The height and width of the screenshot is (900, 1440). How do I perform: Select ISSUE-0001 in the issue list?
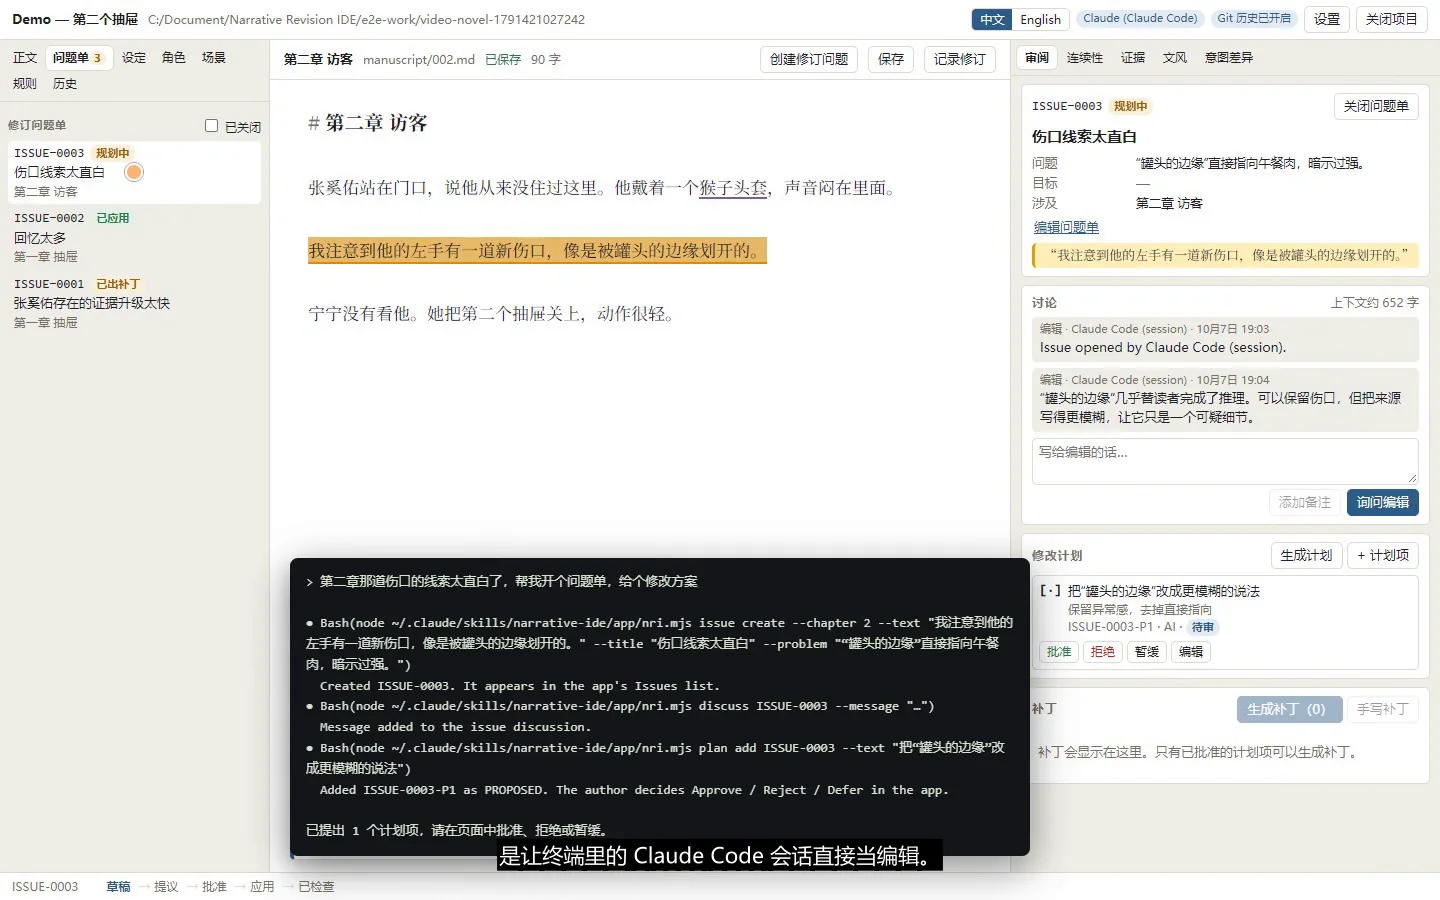134,303
